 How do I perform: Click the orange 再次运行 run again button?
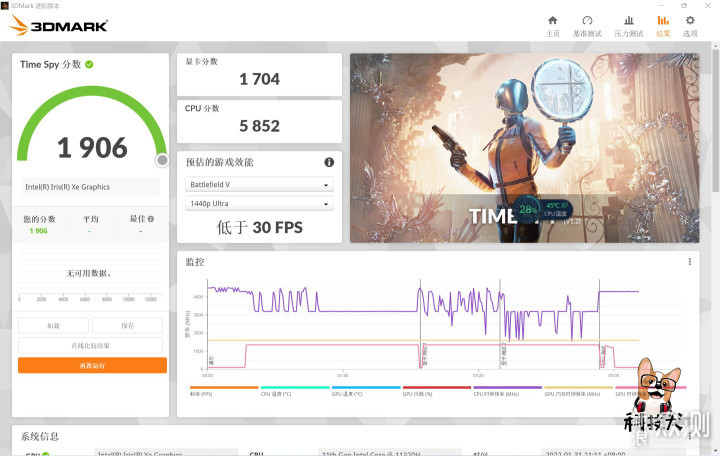[x=92, y=366]
